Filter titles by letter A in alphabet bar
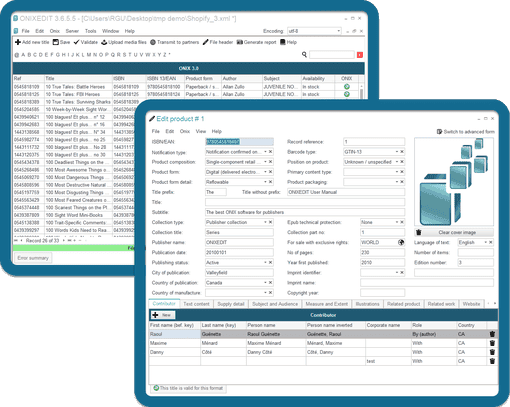This screenshot has height=407, width=510. coord(23,55)
